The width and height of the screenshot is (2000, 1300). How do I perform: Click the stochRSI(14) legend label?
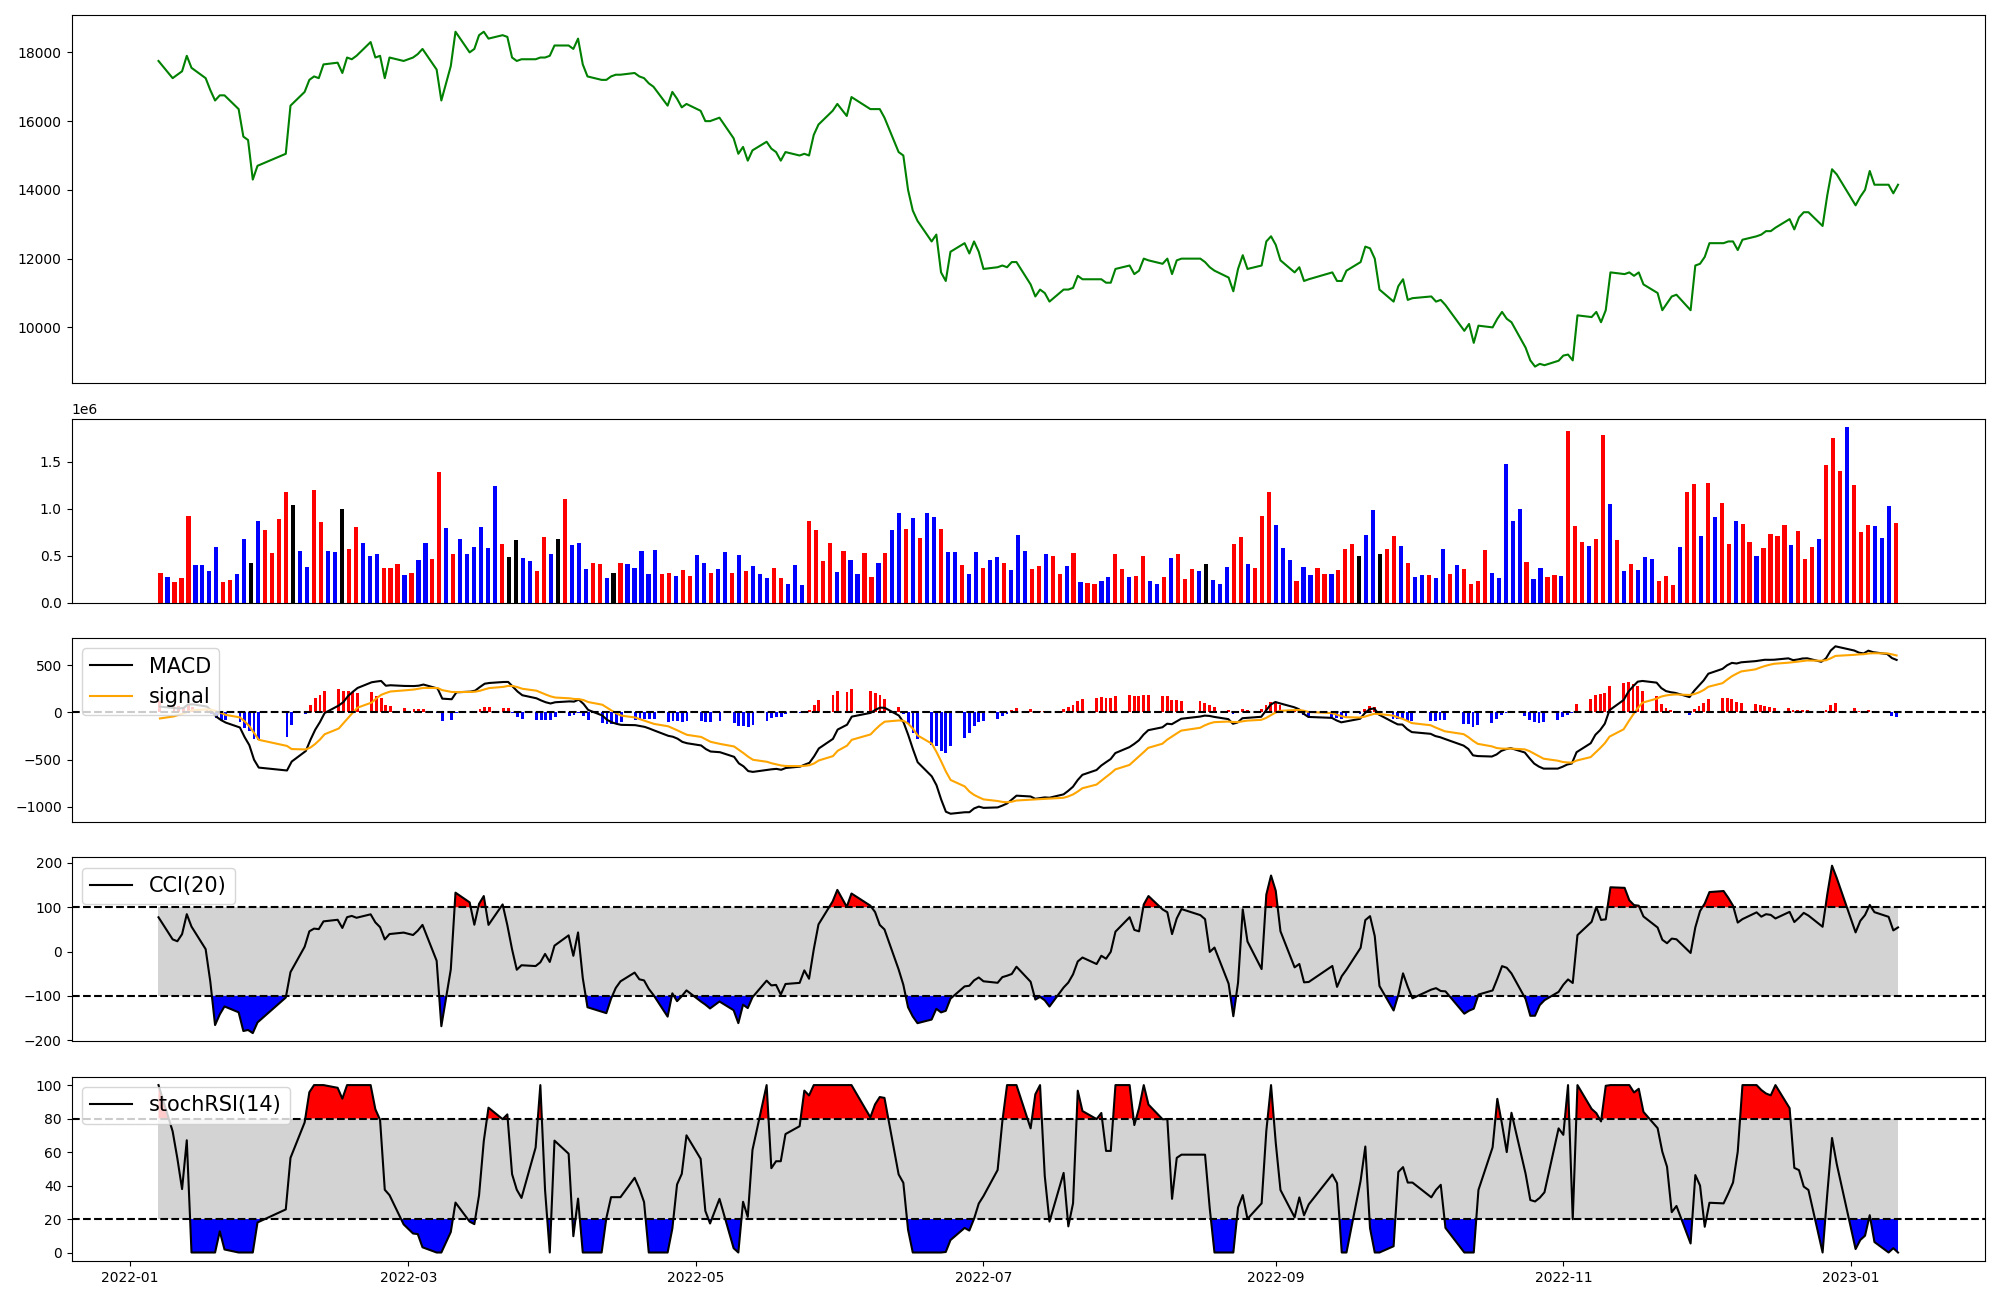pyautogui.click(x=214, y=1104)
